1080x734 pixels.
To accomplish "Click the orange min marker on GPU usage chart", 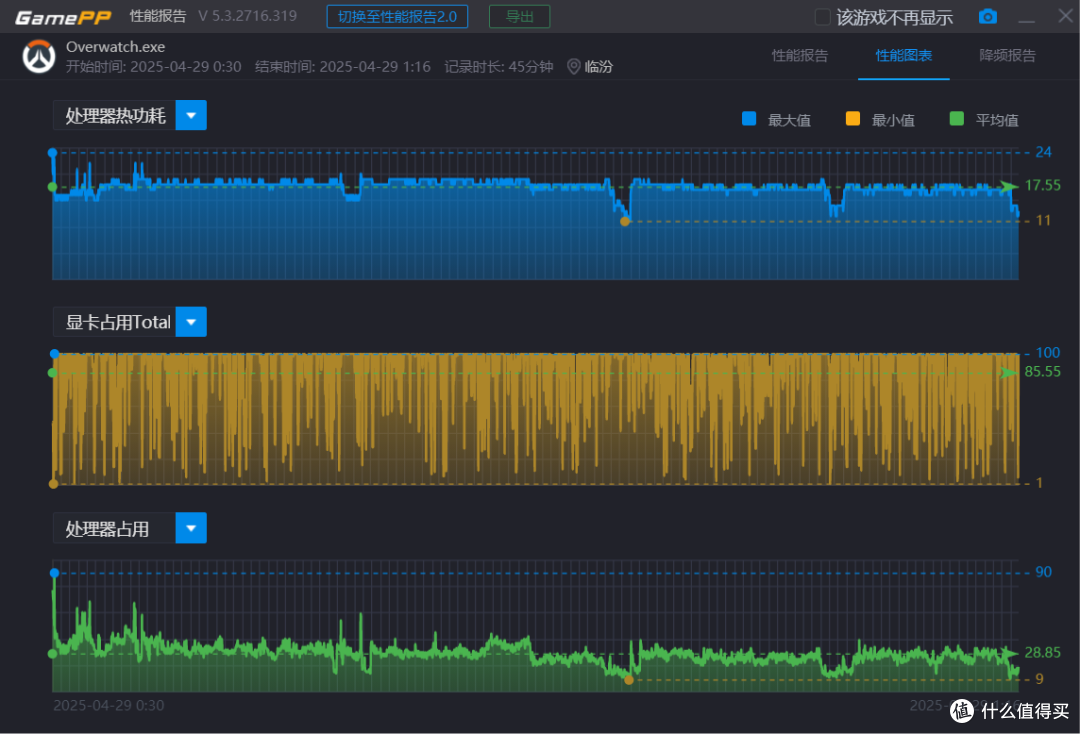I will click(53, 484).
